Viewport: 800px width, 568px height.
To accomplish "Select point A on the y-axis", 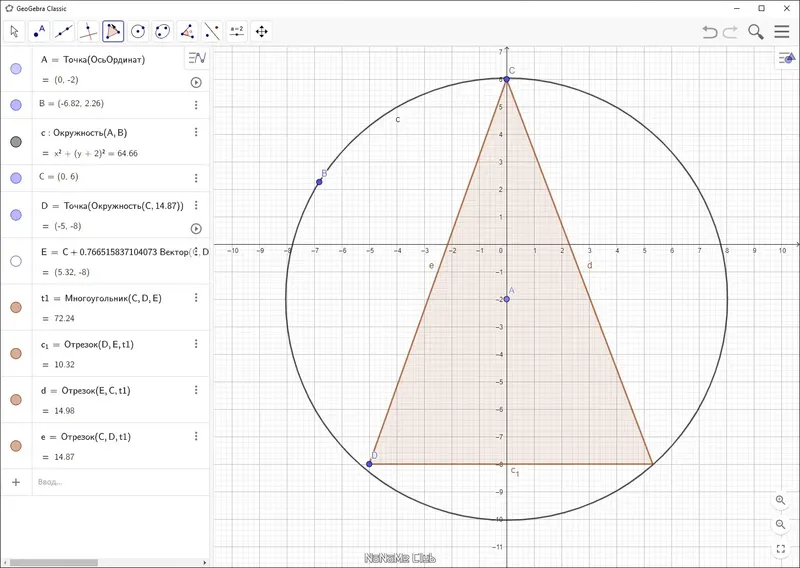I will pos(506,299).
